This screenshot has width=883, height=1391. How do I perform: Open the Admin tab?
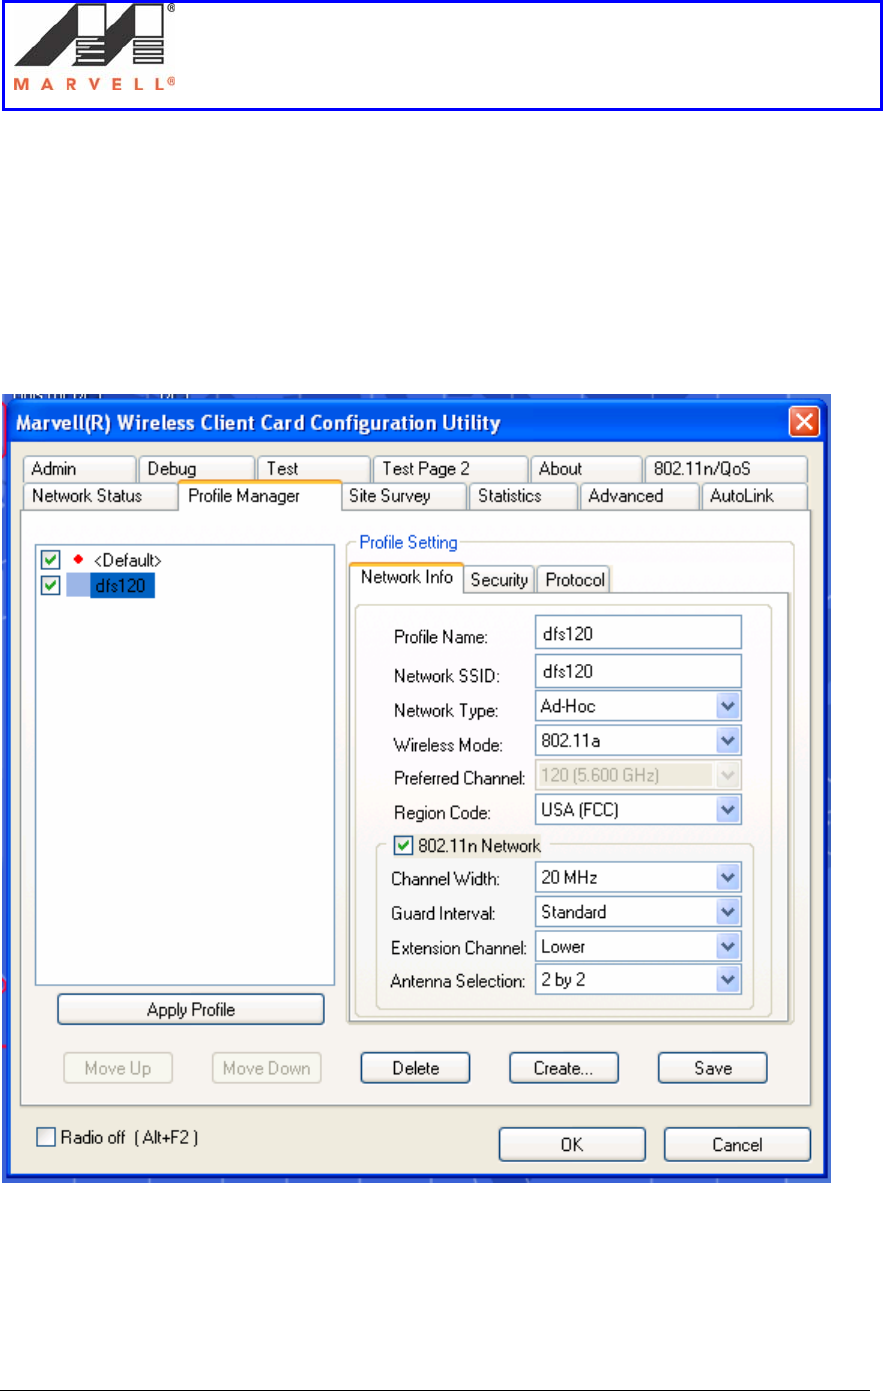tap(78, 469)
